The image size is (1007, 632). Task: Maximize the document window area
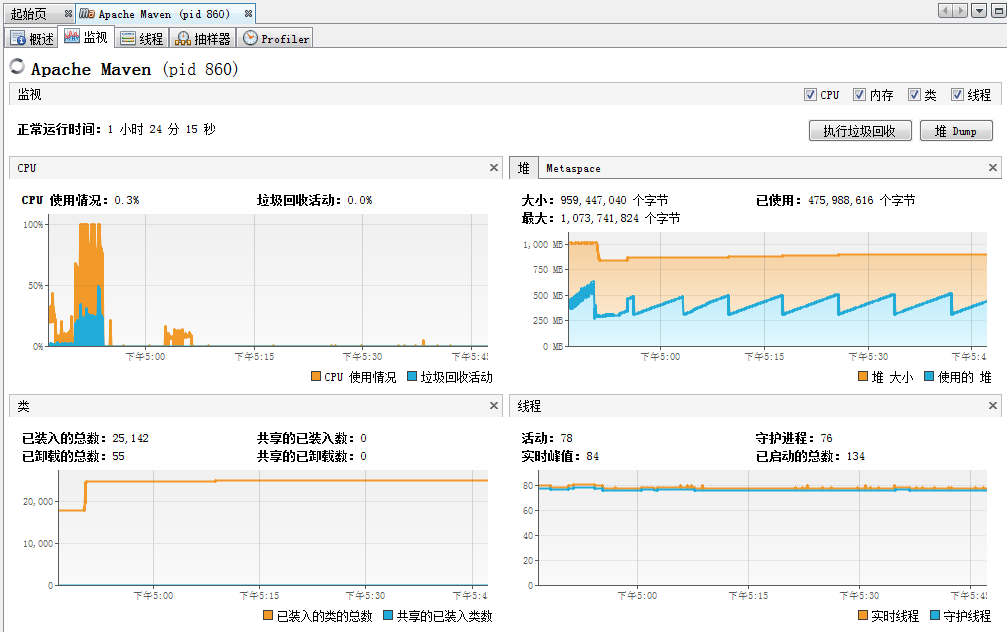click(999, 10)
